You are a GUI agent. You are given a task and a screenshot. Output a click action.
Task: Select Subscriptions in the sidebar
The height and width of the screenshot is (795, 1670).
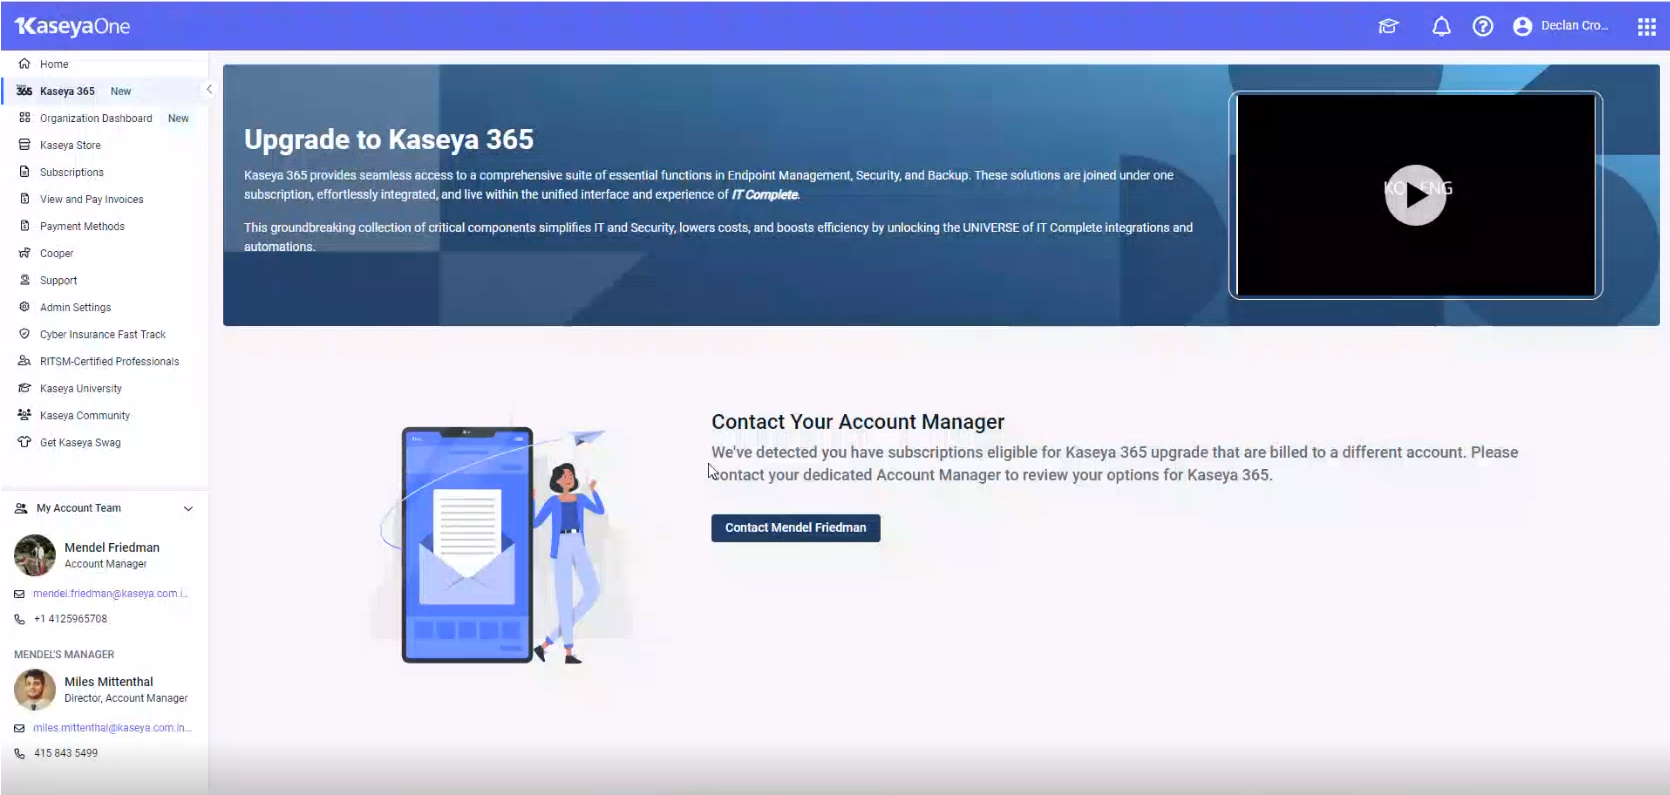tap(71, 172)
